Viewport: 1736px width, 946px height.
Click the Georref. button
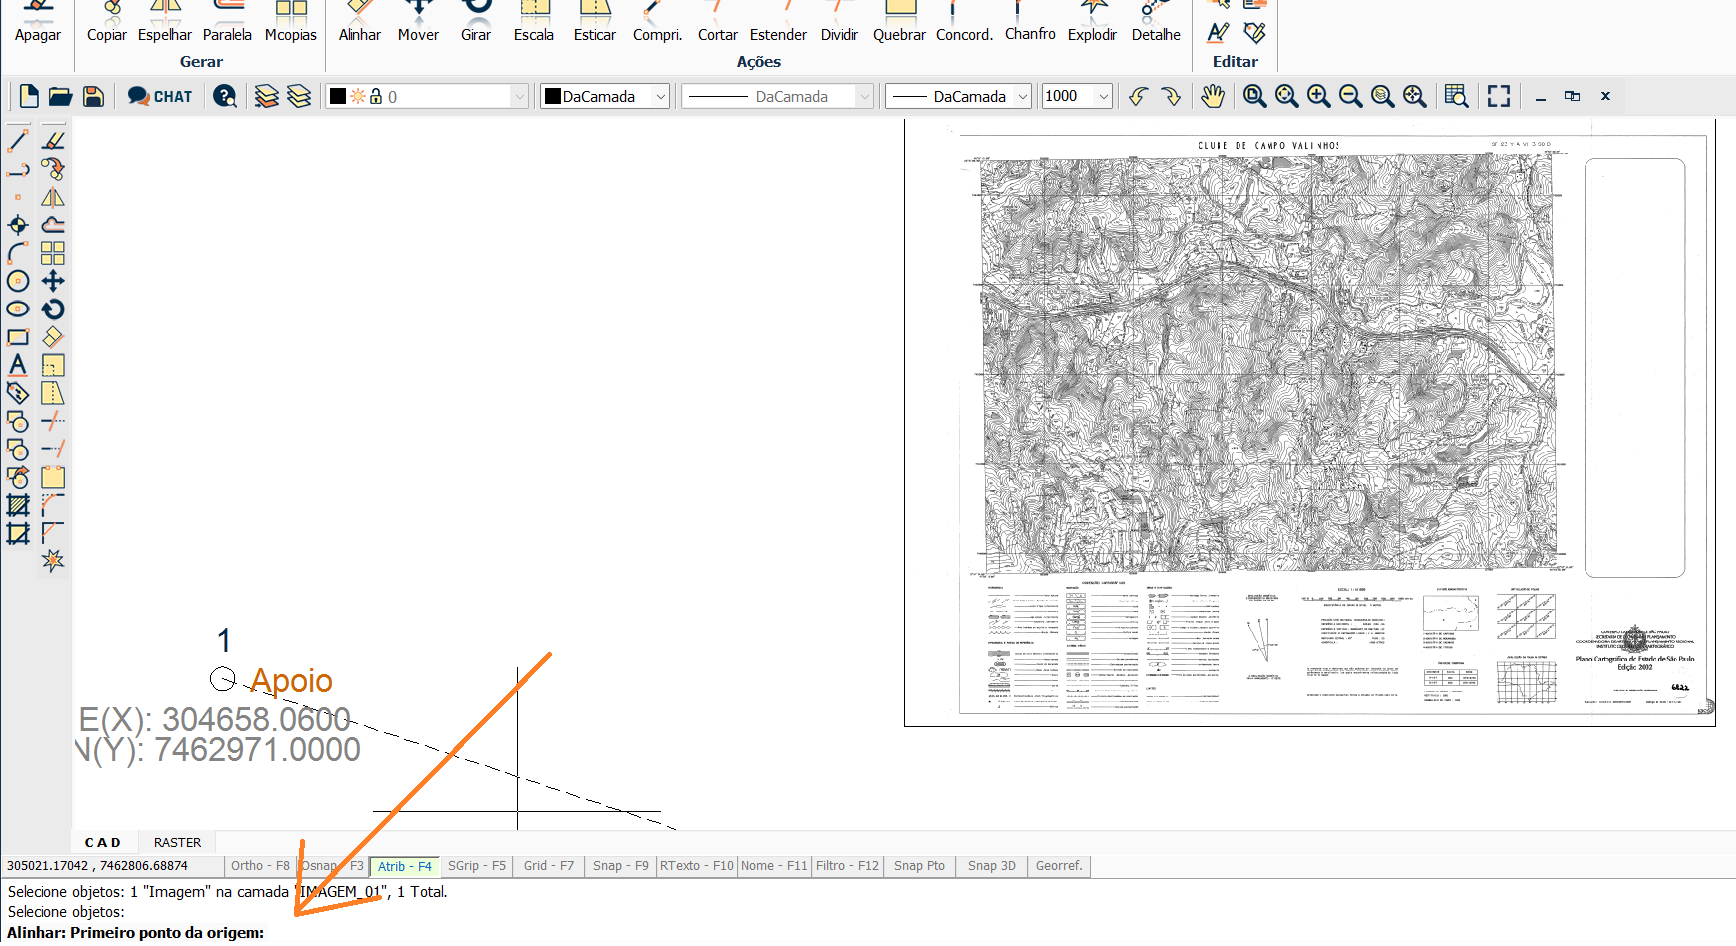(1059, 866)
